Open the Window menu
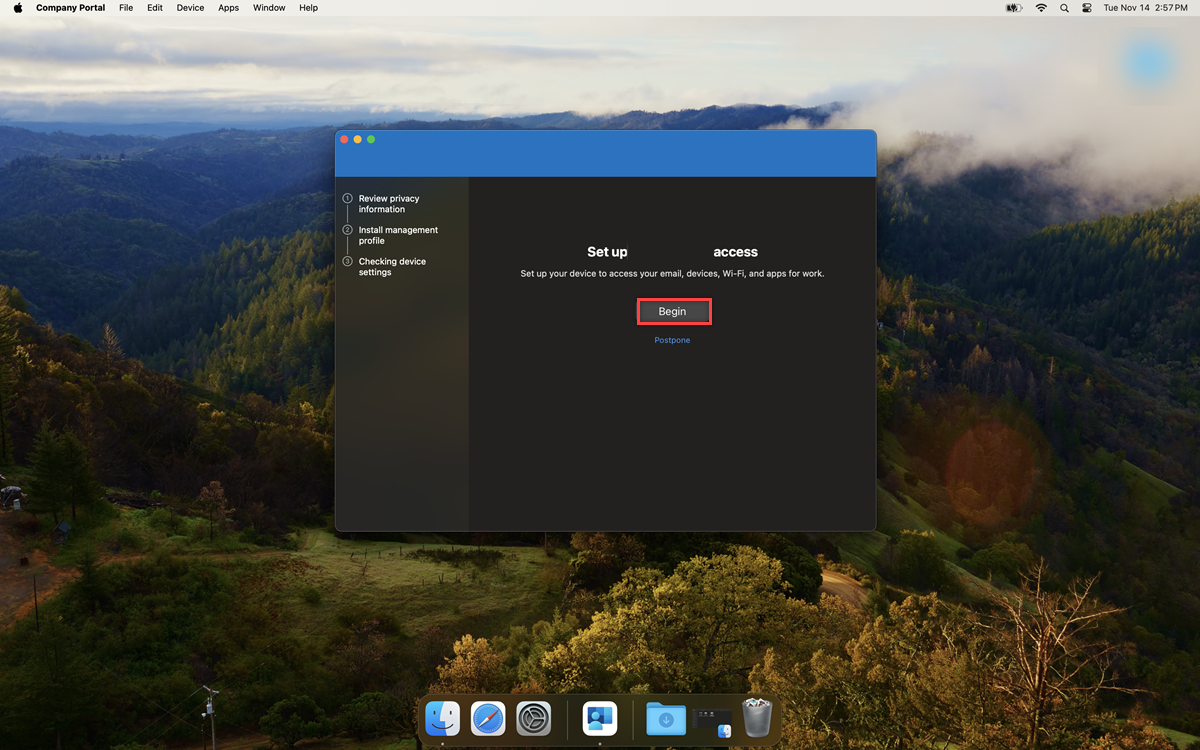 click(269, 7)
